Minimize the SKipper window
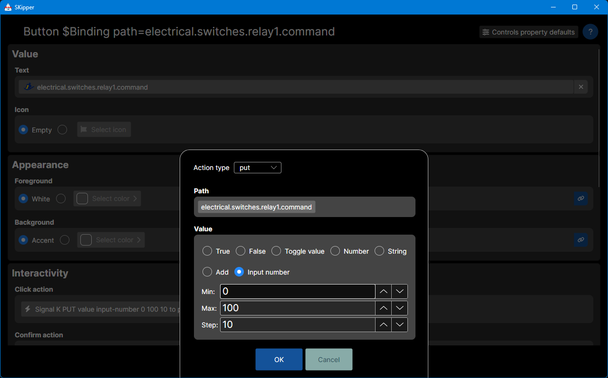This screenshot has height=378, width=608. (553, 7)
